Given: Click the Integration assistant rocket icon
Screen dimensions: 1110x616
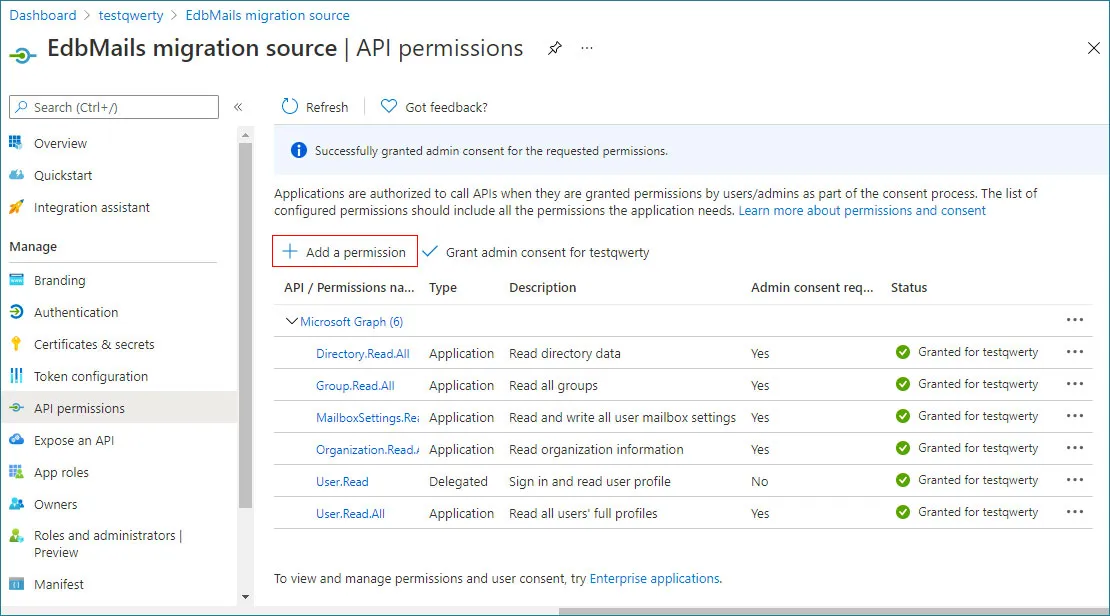Looking at the screenshot, I should coord(16,207).
